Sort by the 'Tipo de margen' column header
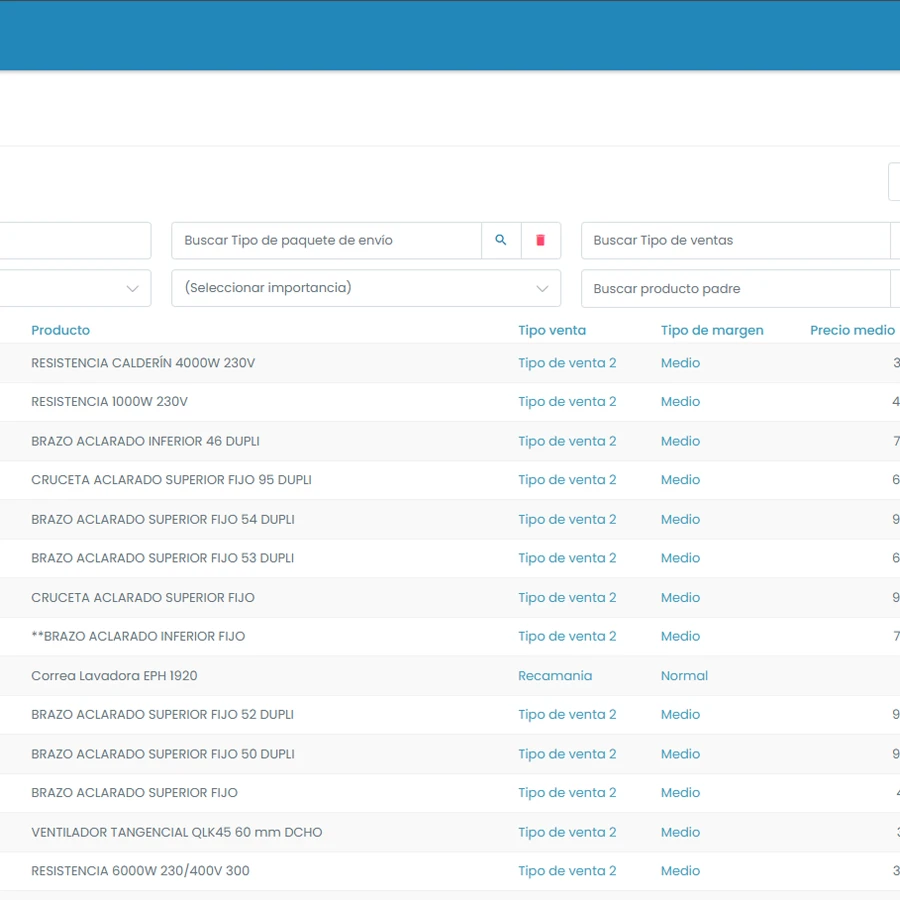900x900 pixels. pos(712,330)
